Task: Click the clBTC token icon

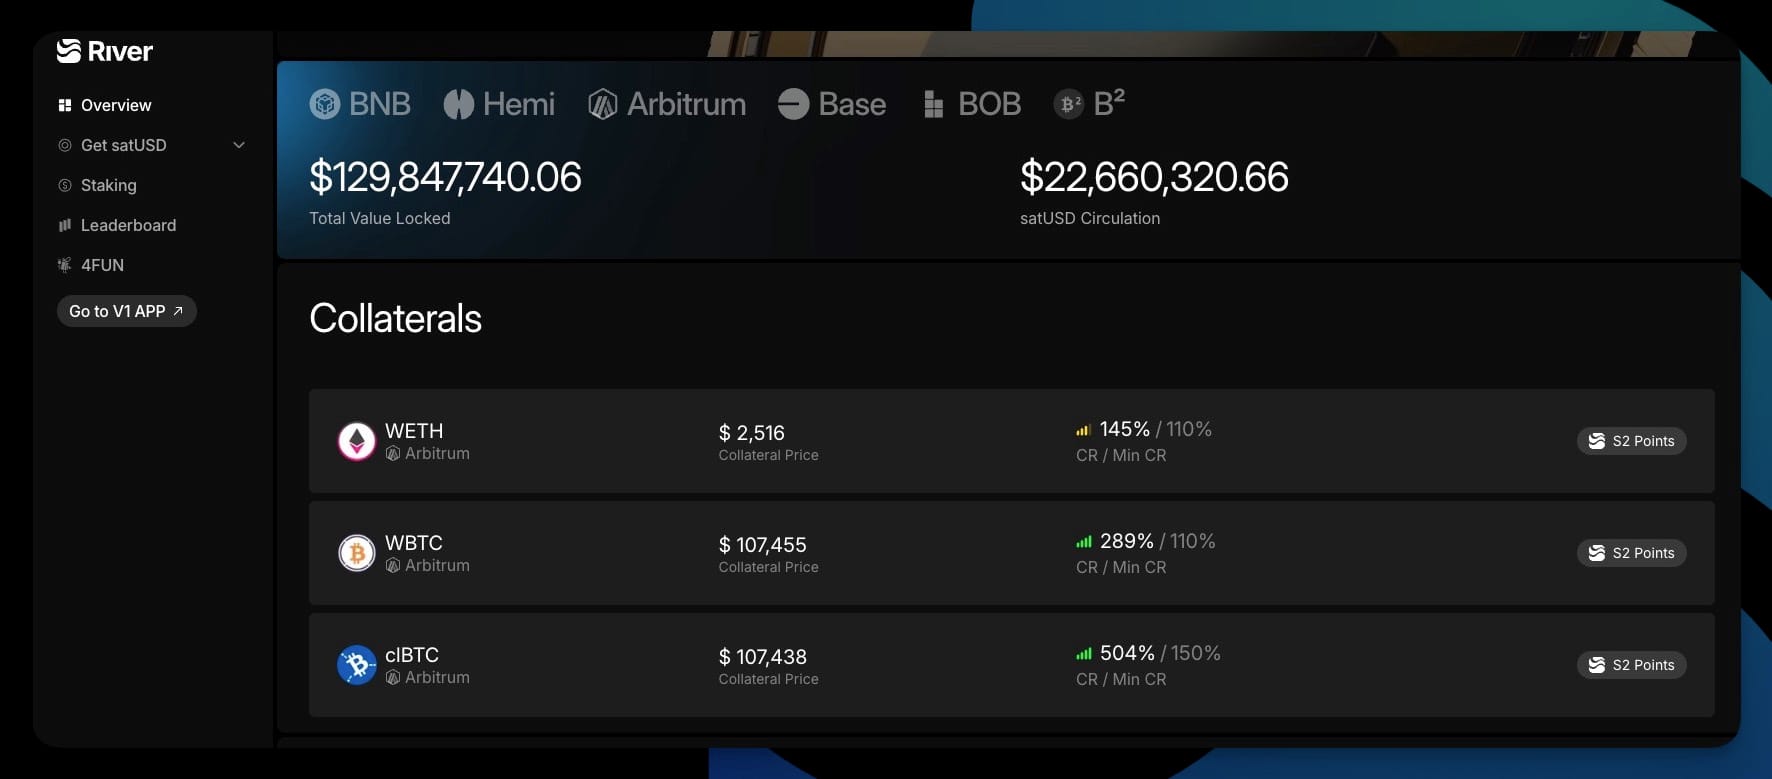Action: pyautogui.click(x=357, y=665)
